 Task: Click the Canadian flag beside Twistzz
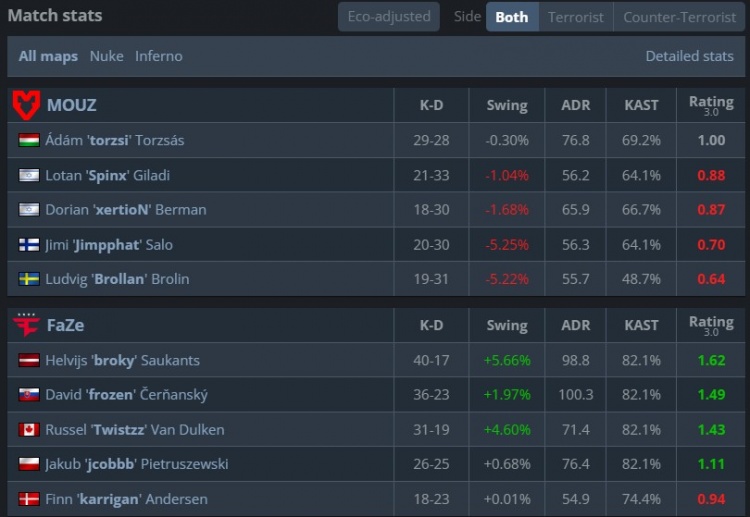29,430
